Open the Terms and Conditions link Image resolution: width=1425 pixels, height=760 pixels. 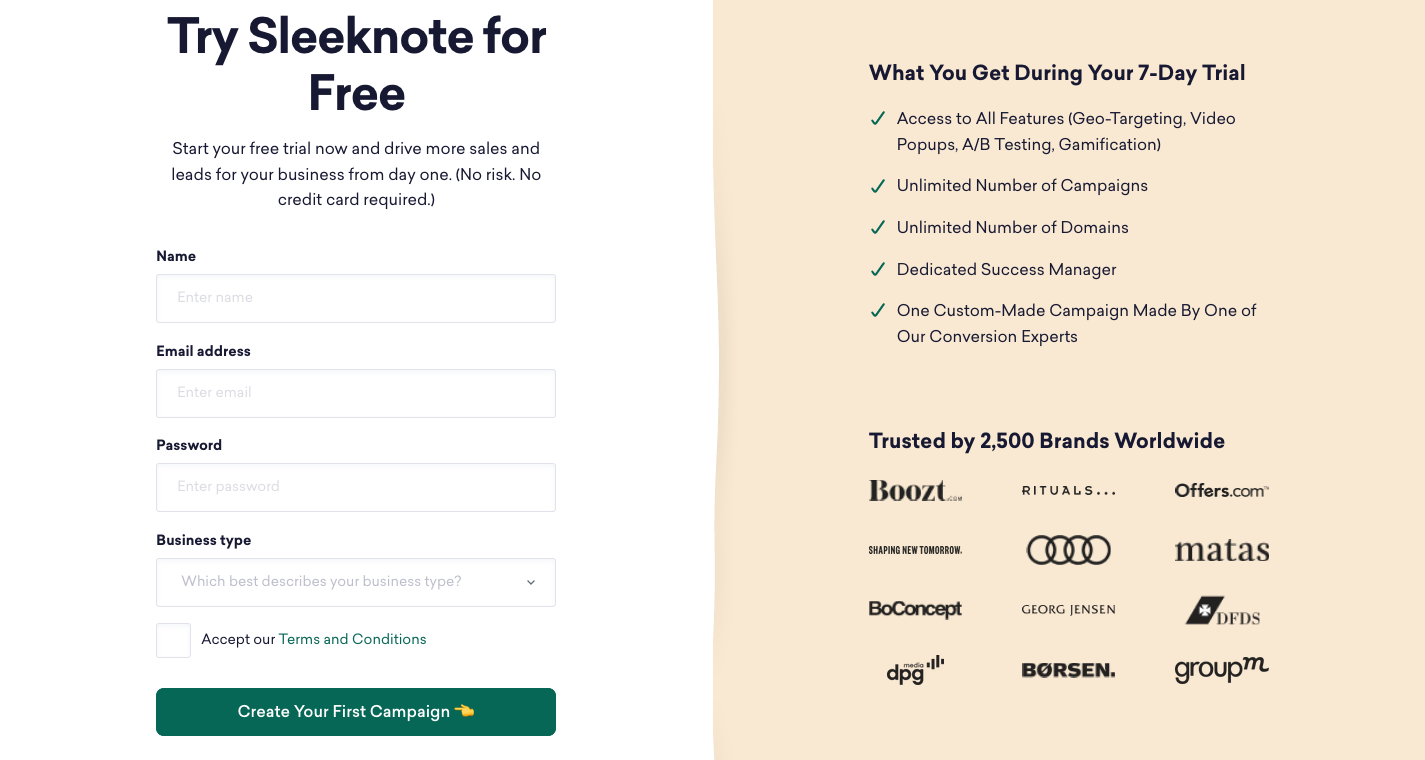[352, 639]
